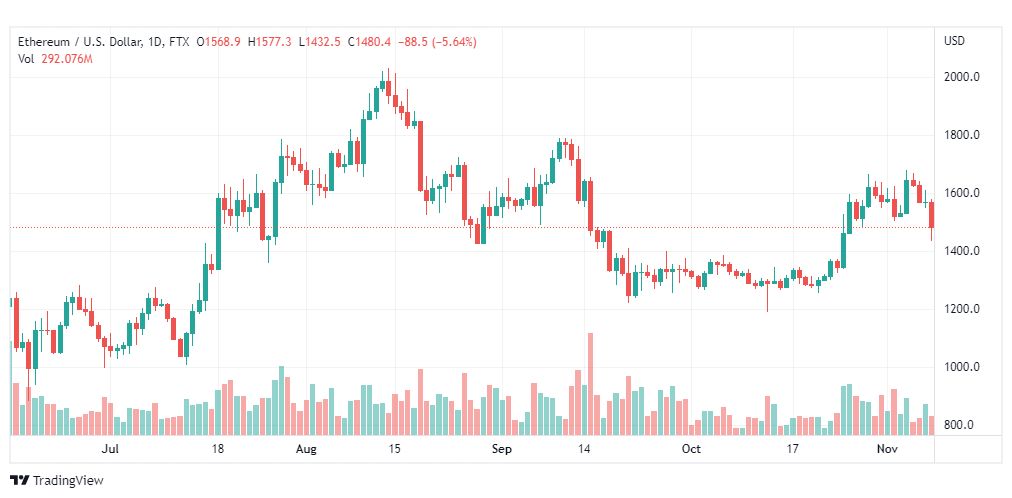Viewport: 1012px width, 498px height.
Task: Click the tallest red volume bar
Action: pos(590,384)
